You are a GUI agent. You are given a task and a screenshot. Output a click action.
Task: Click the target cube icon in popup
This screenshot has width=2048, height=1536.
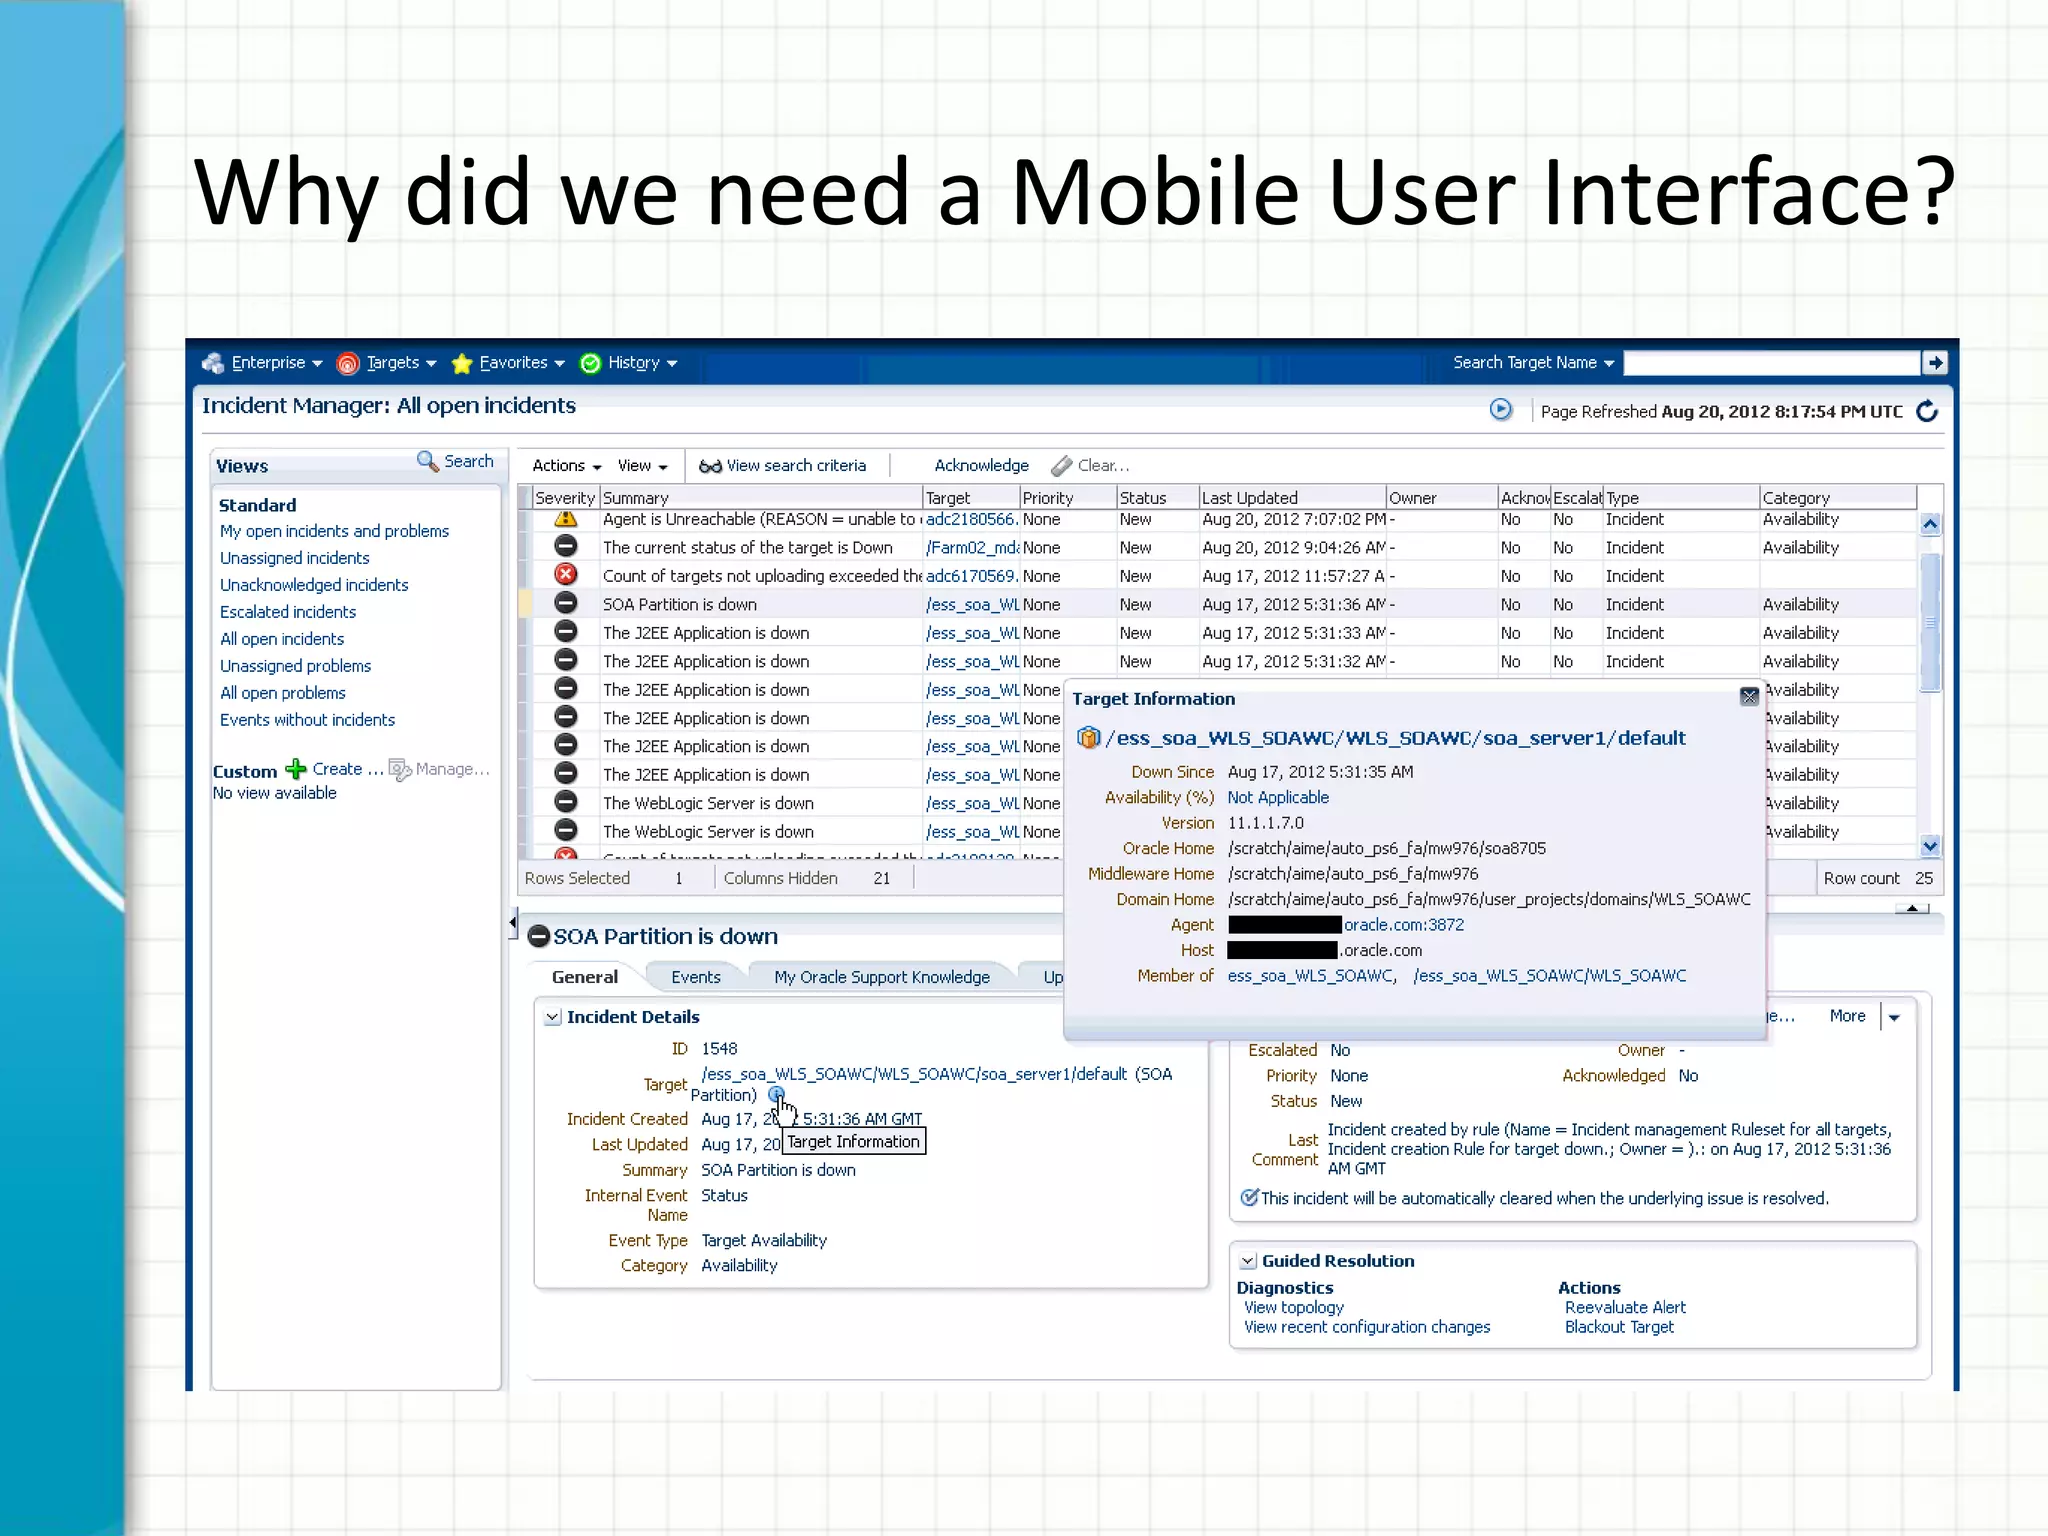1088,738
